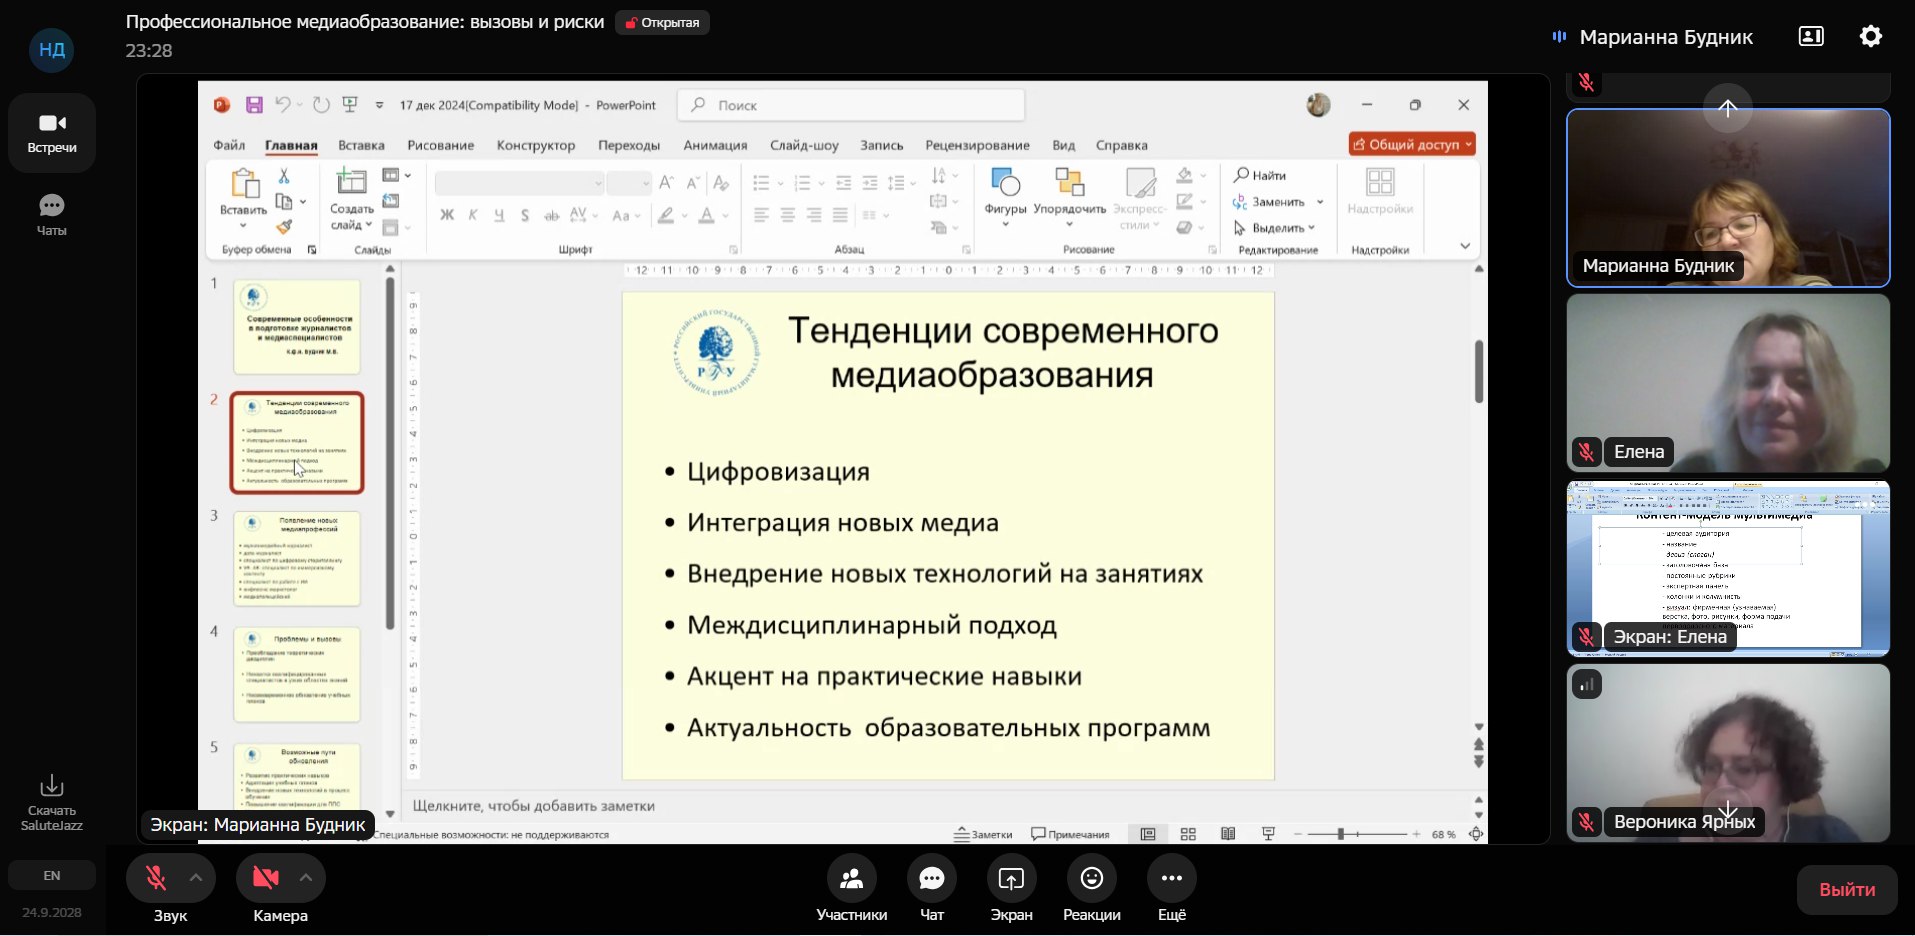
Task: Open settings gear in top right
Action: click(1870, 37)
